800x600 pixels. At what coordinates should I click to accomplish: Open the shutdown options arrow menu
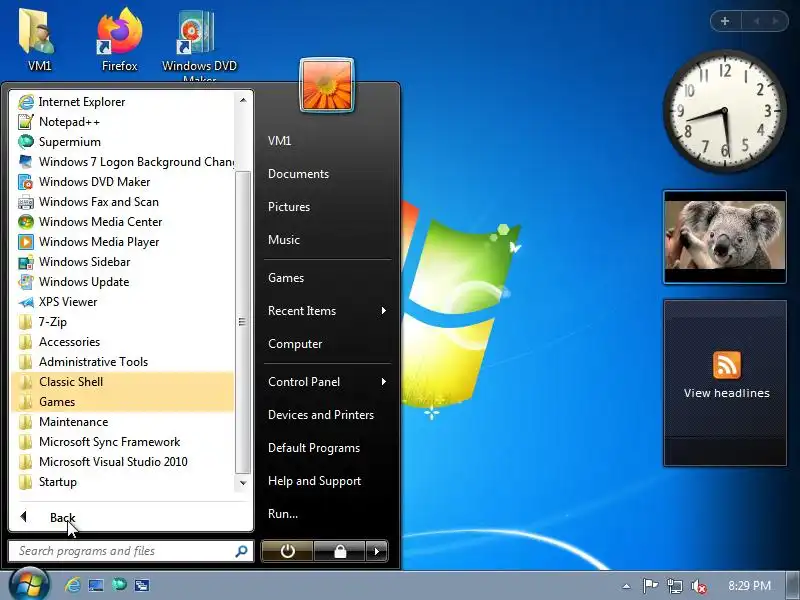(377, 551)
